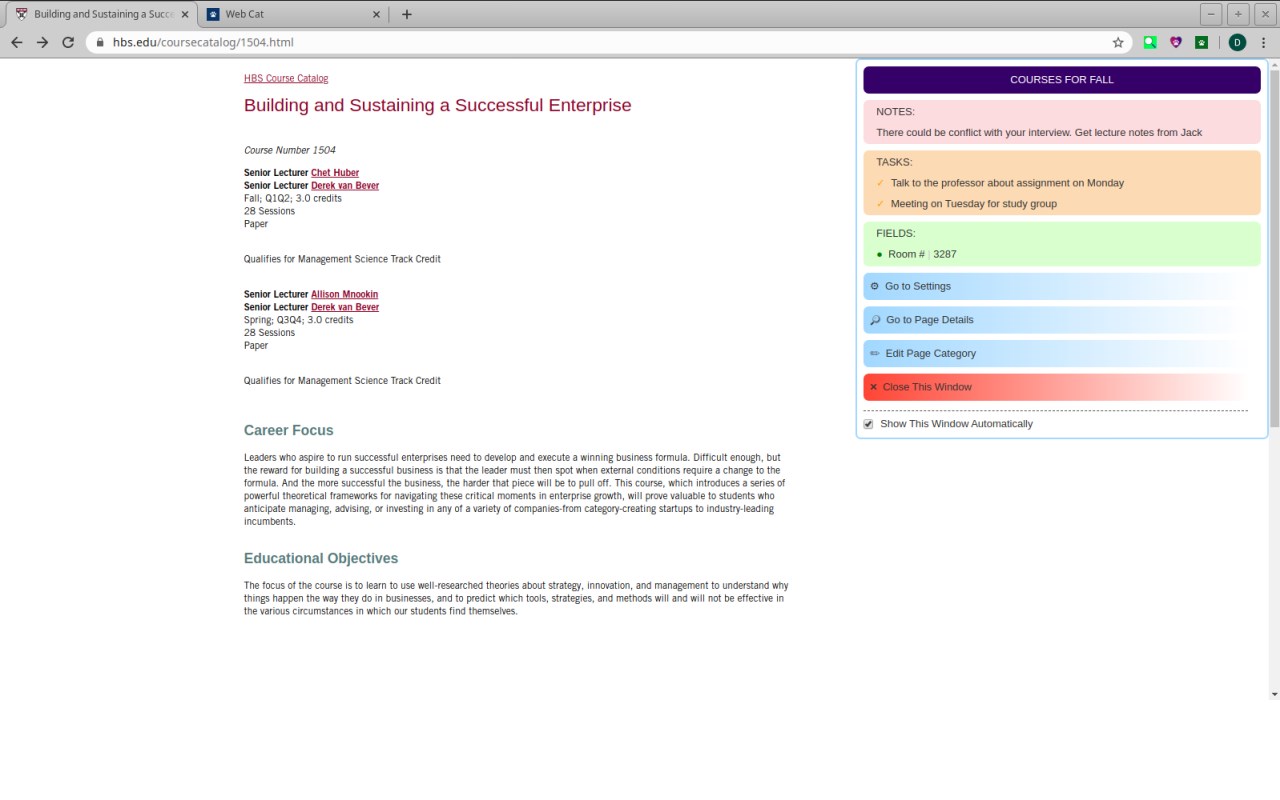Open Chet Huber's faculty link
This screenshot has width=1280, height=800.
(x=335, y=173)
